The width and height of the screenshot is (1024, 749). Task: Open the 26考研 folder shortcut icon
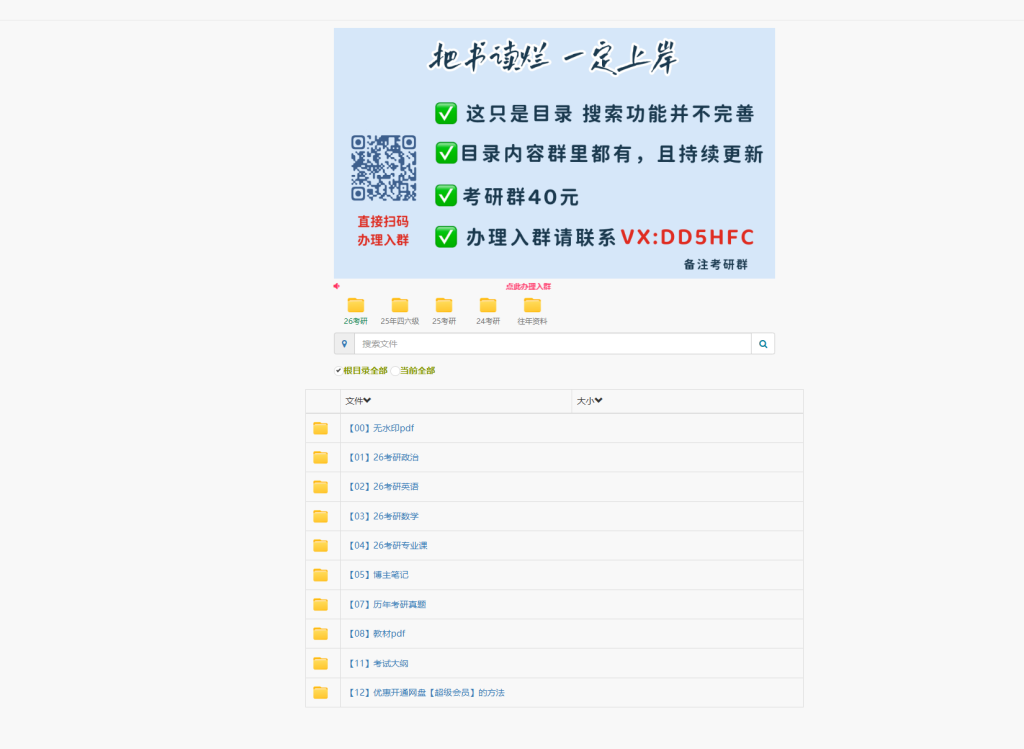356,305
